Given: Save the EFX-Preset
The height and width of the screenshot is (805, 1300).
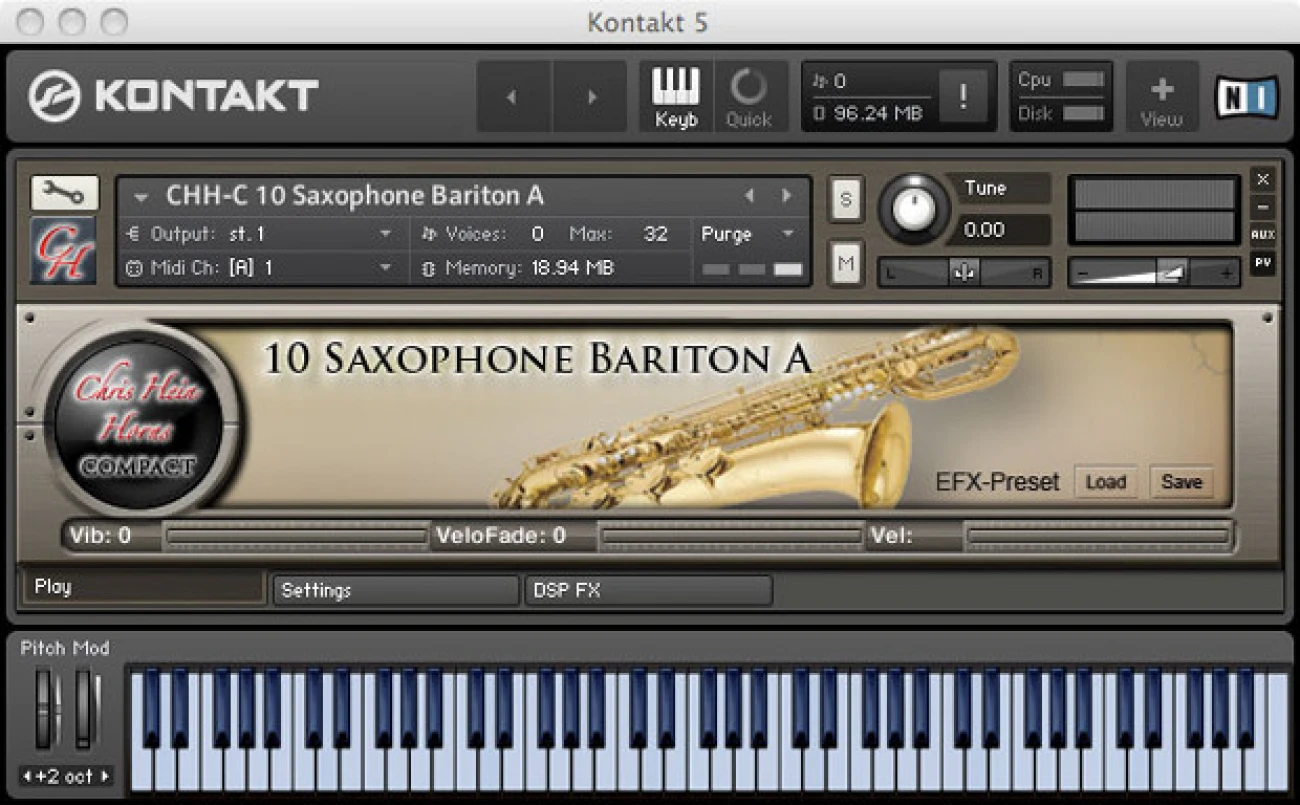Looking at the screenshot, I should pyautogui.click(x=1181, y=482).
